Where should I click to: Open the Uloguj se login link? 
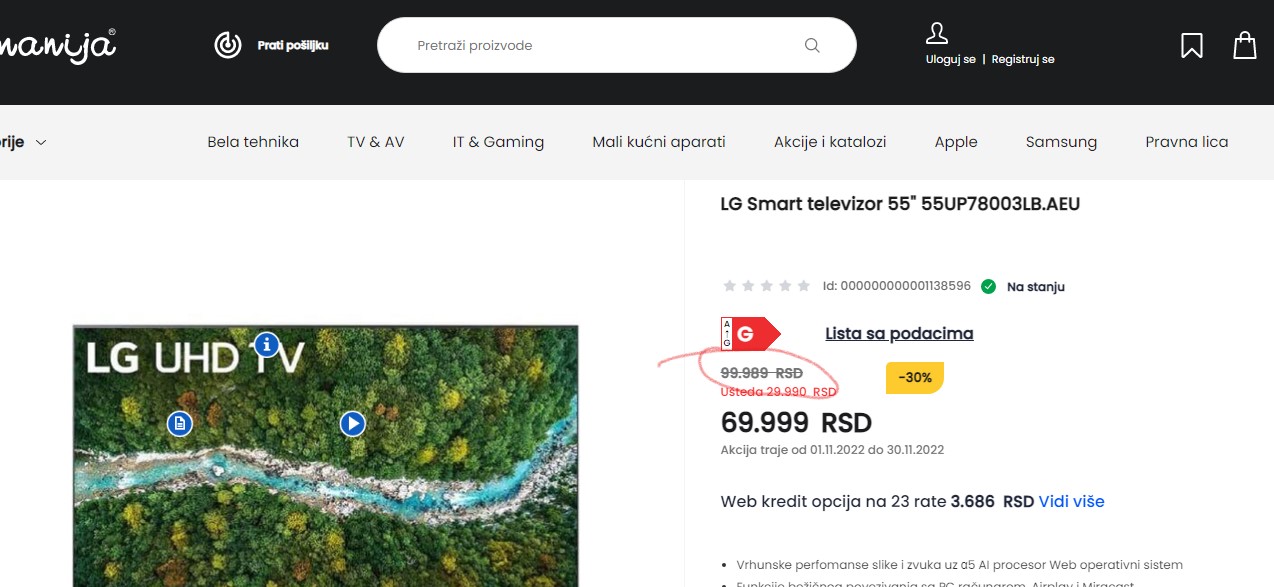951,59
